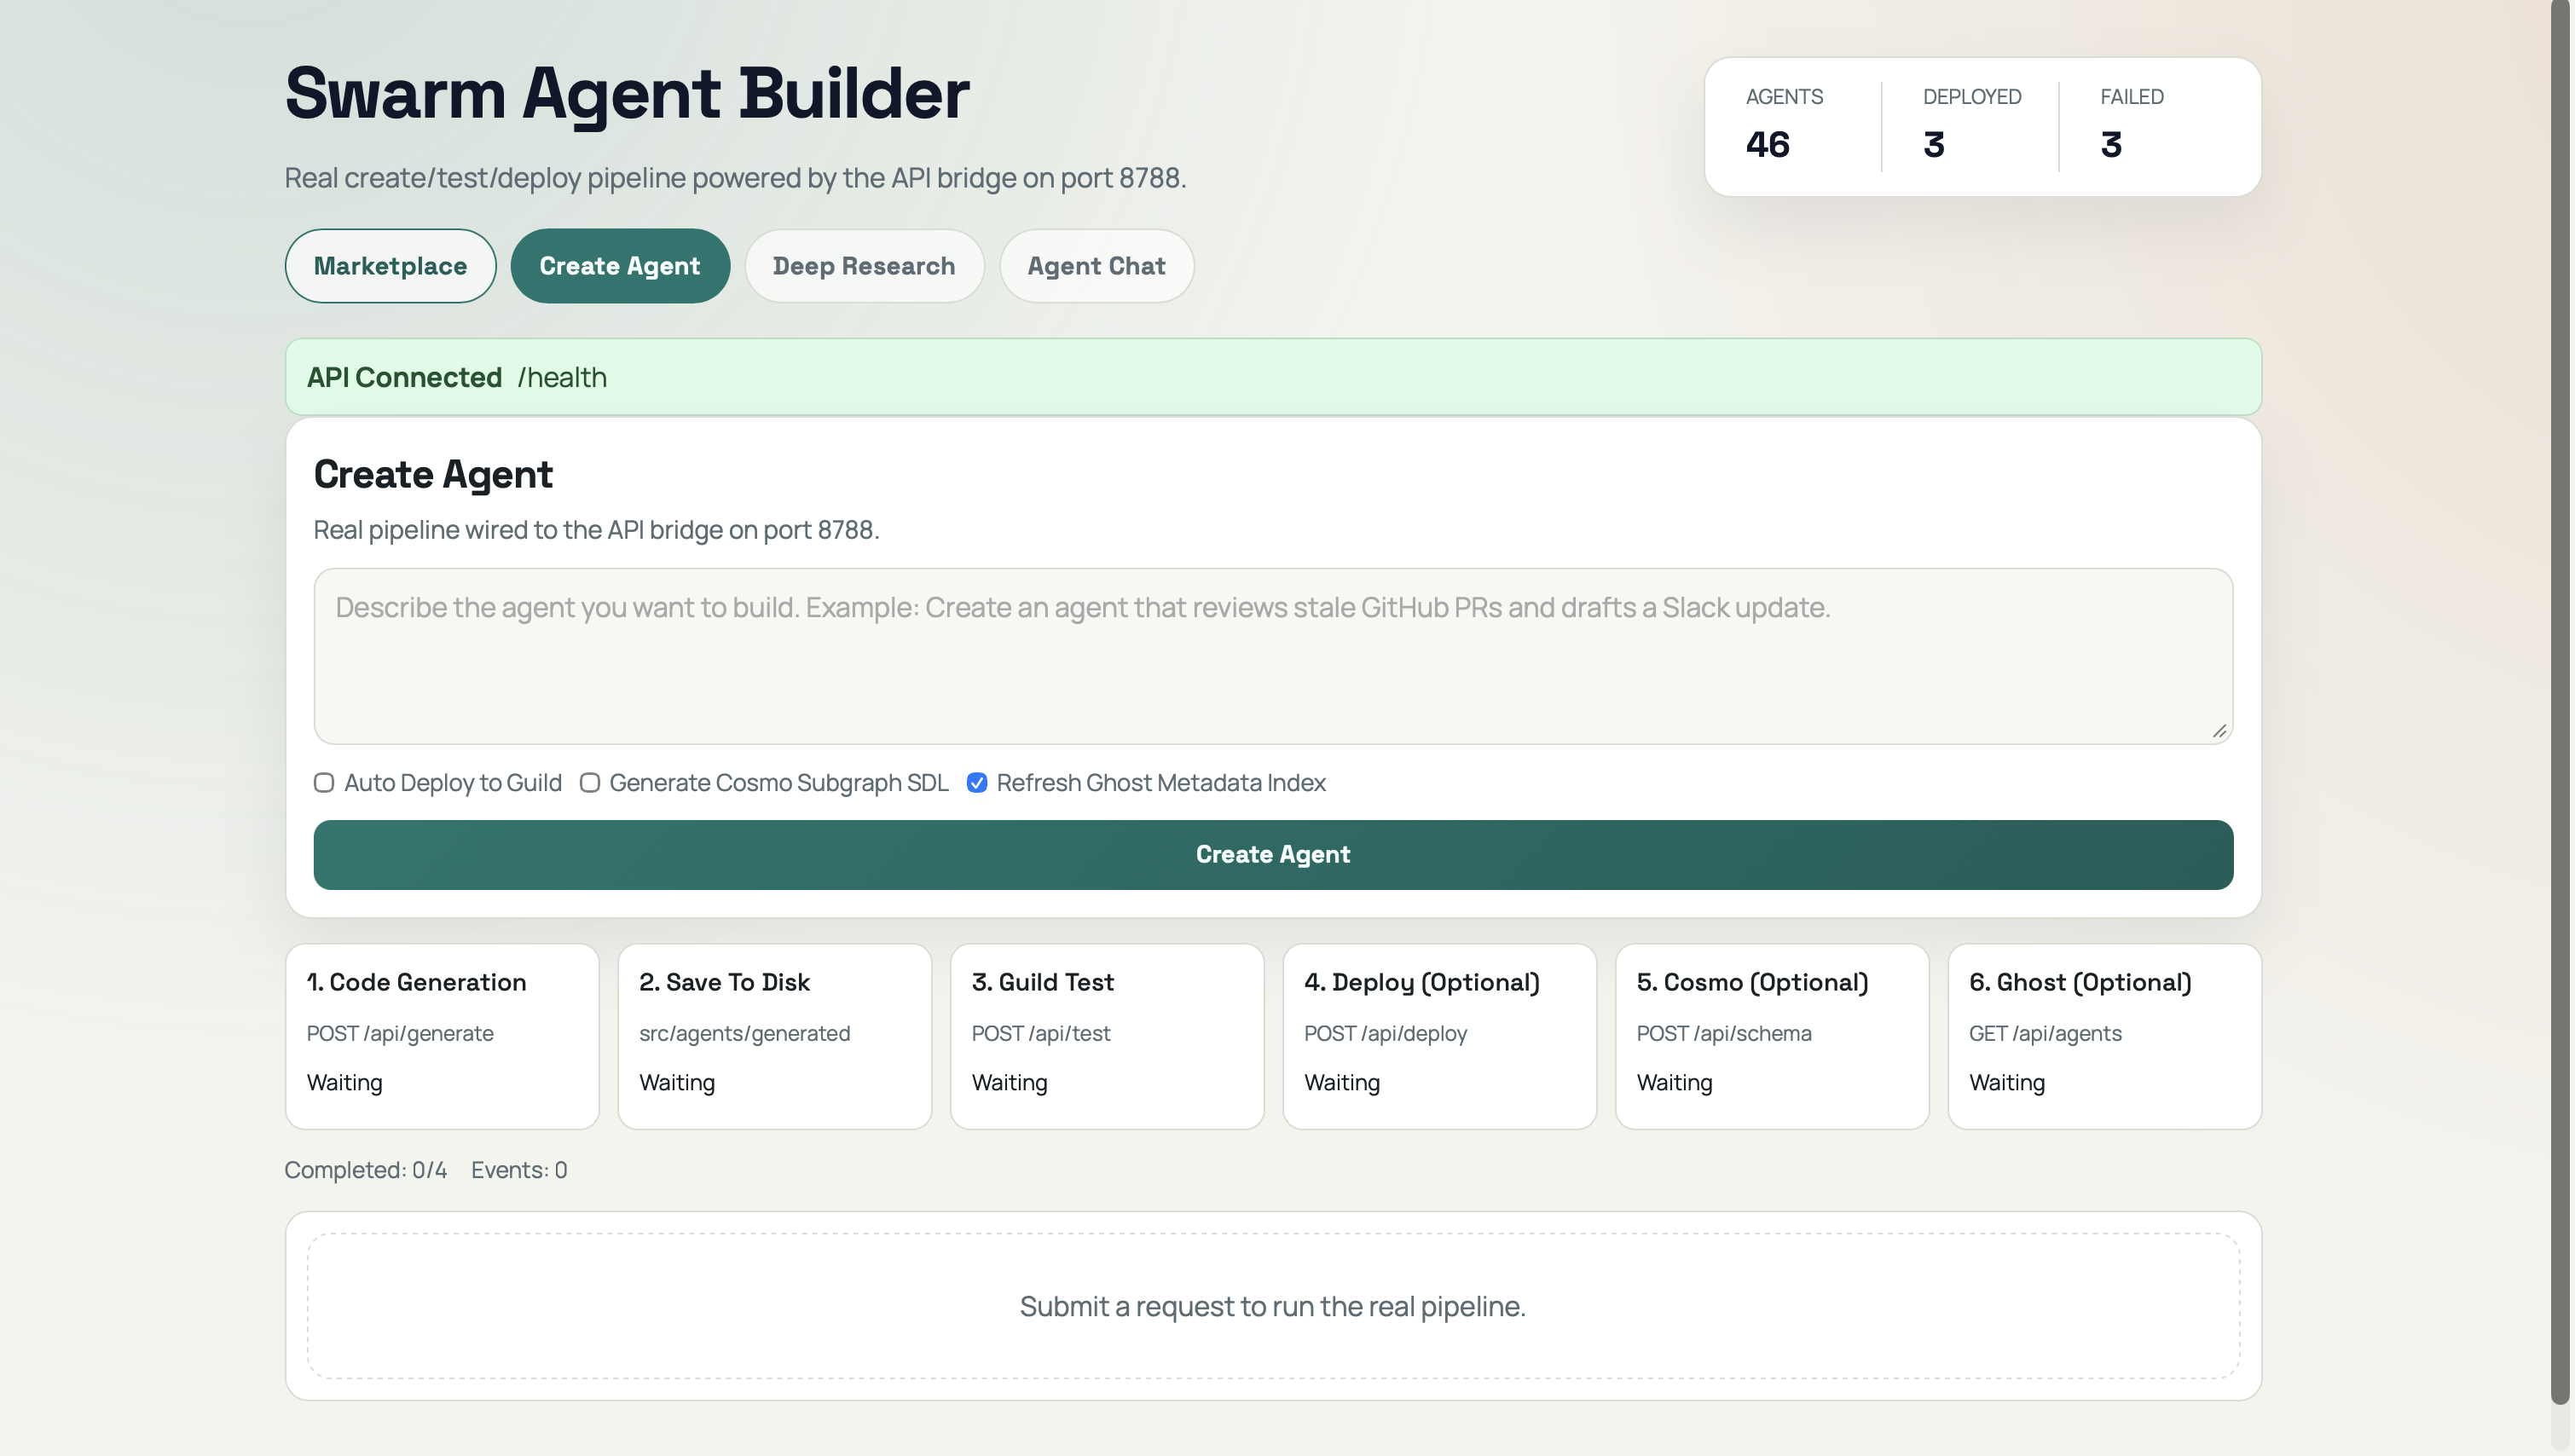Enable Auto Deploy to Guild checkbox
Image resolution: width=2575 pixels, height=1456 pixels.
(x=324, y=783)
